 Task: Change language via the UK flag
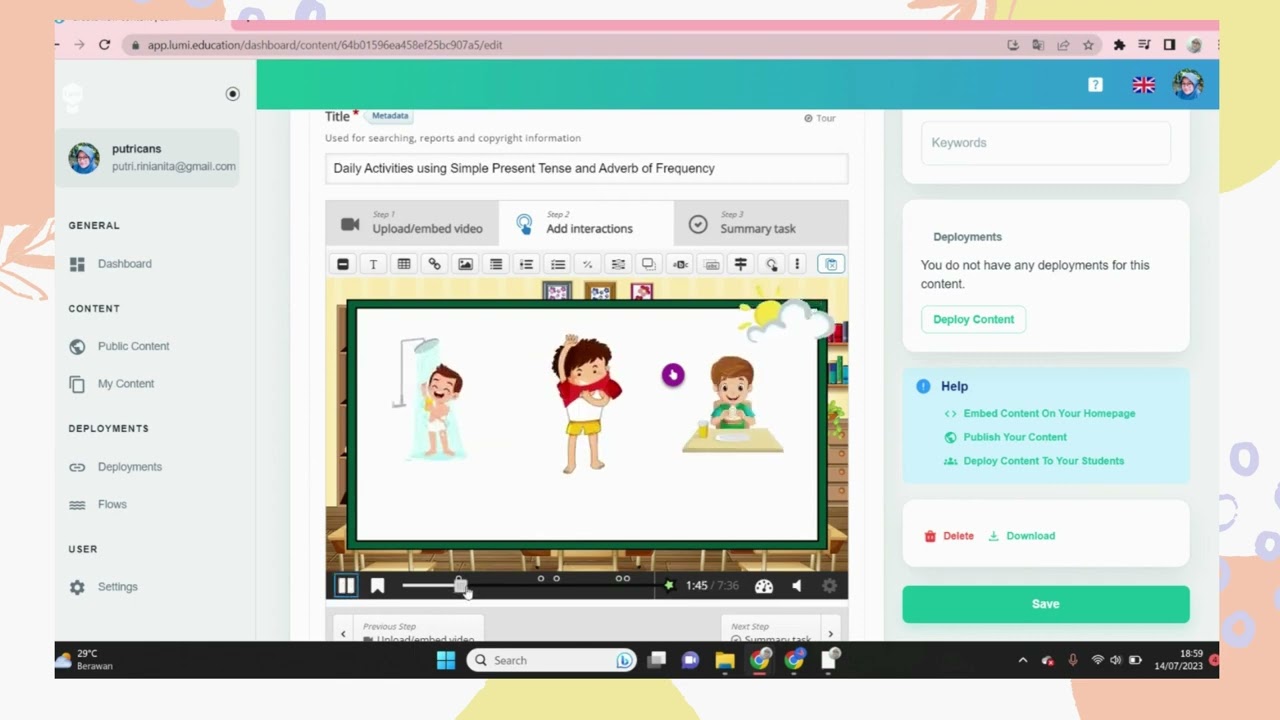coord(1143,85)
